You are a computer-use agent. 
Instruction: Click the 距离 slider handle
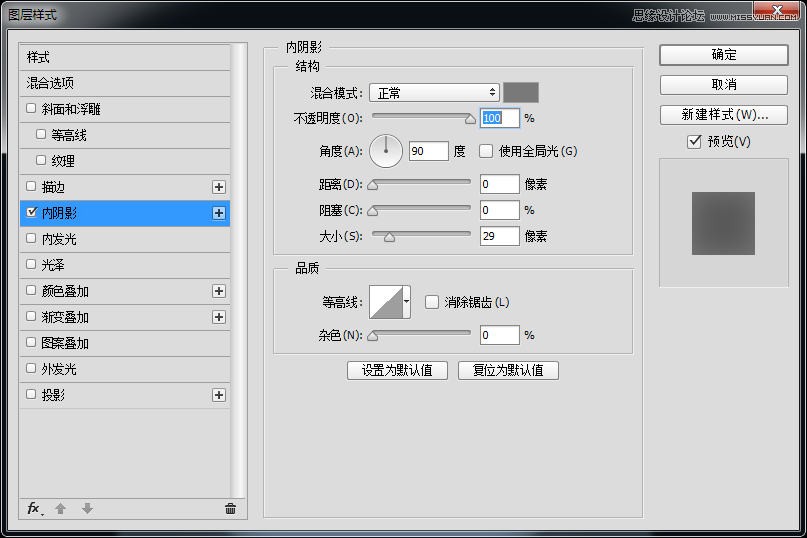tap(373, 185)
